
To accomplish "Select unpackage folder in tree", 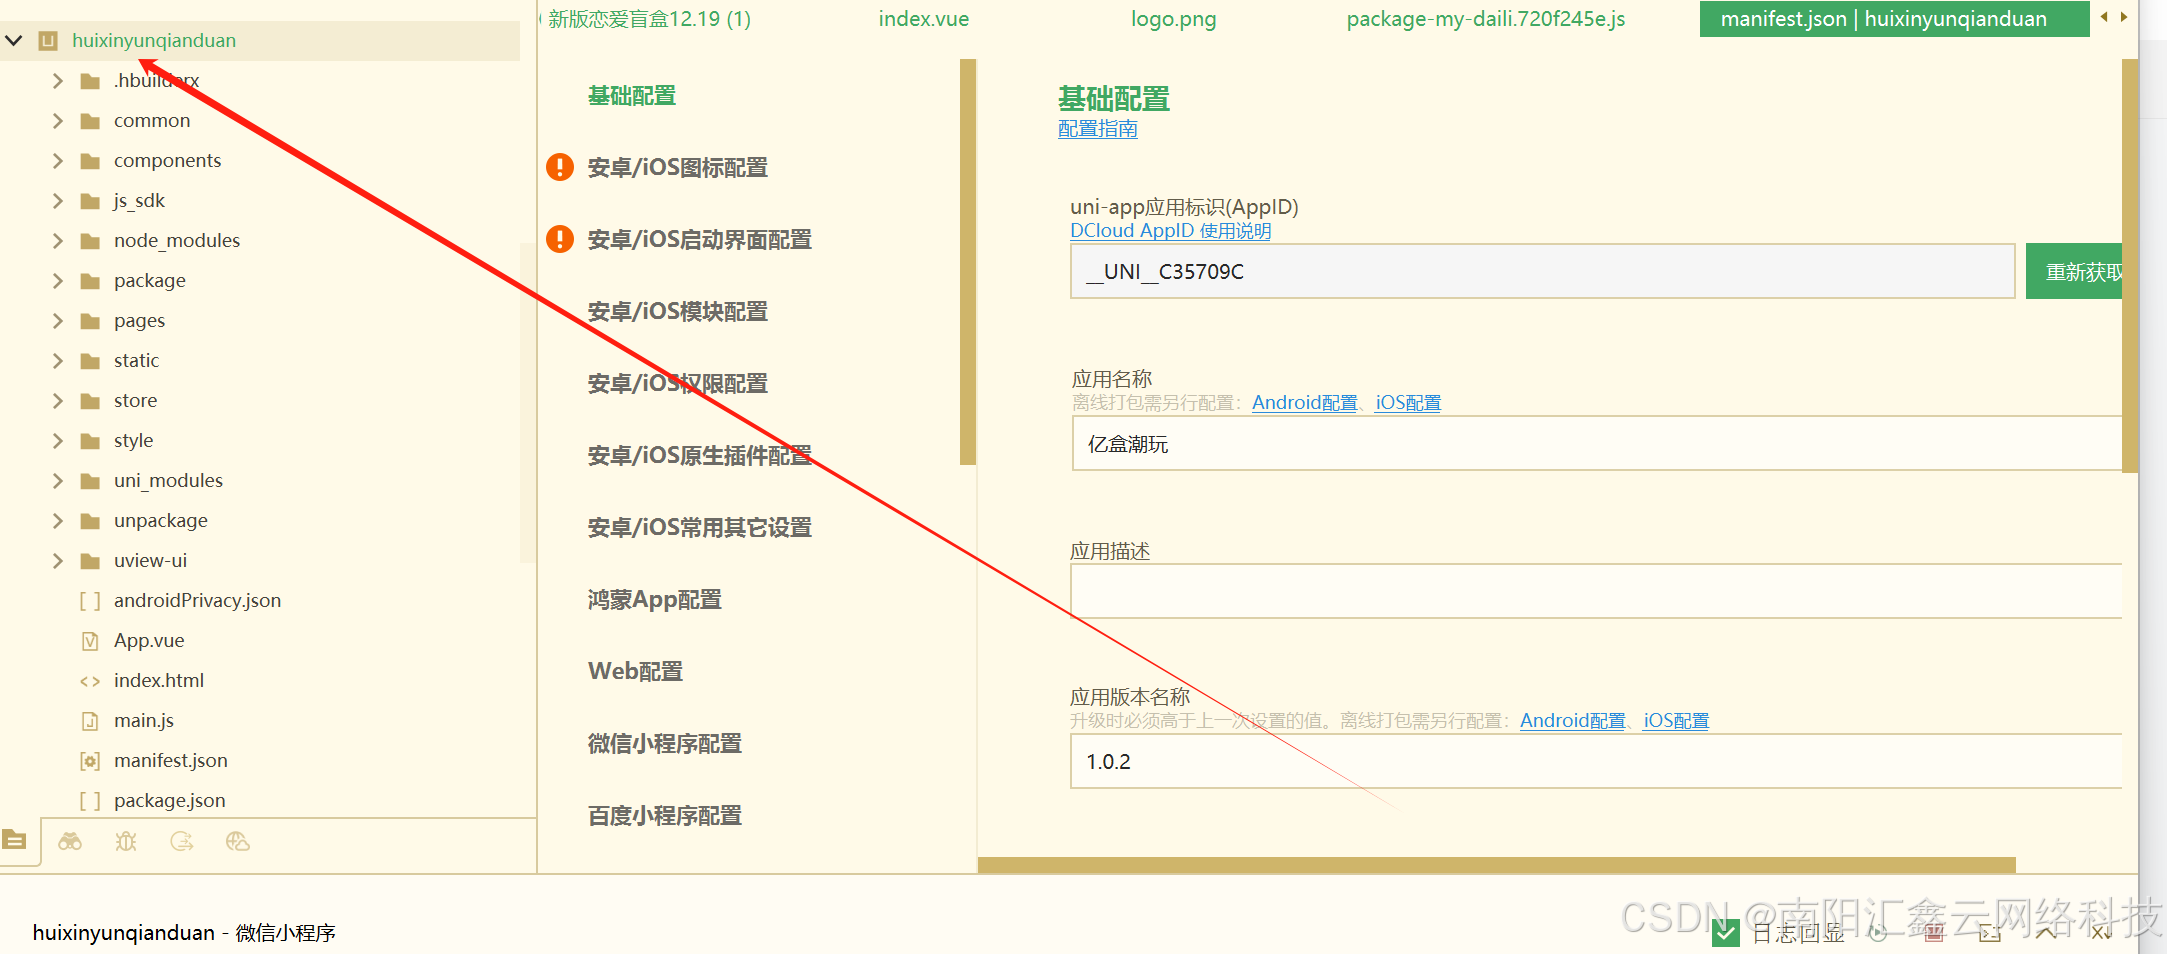I will (161, 521).
